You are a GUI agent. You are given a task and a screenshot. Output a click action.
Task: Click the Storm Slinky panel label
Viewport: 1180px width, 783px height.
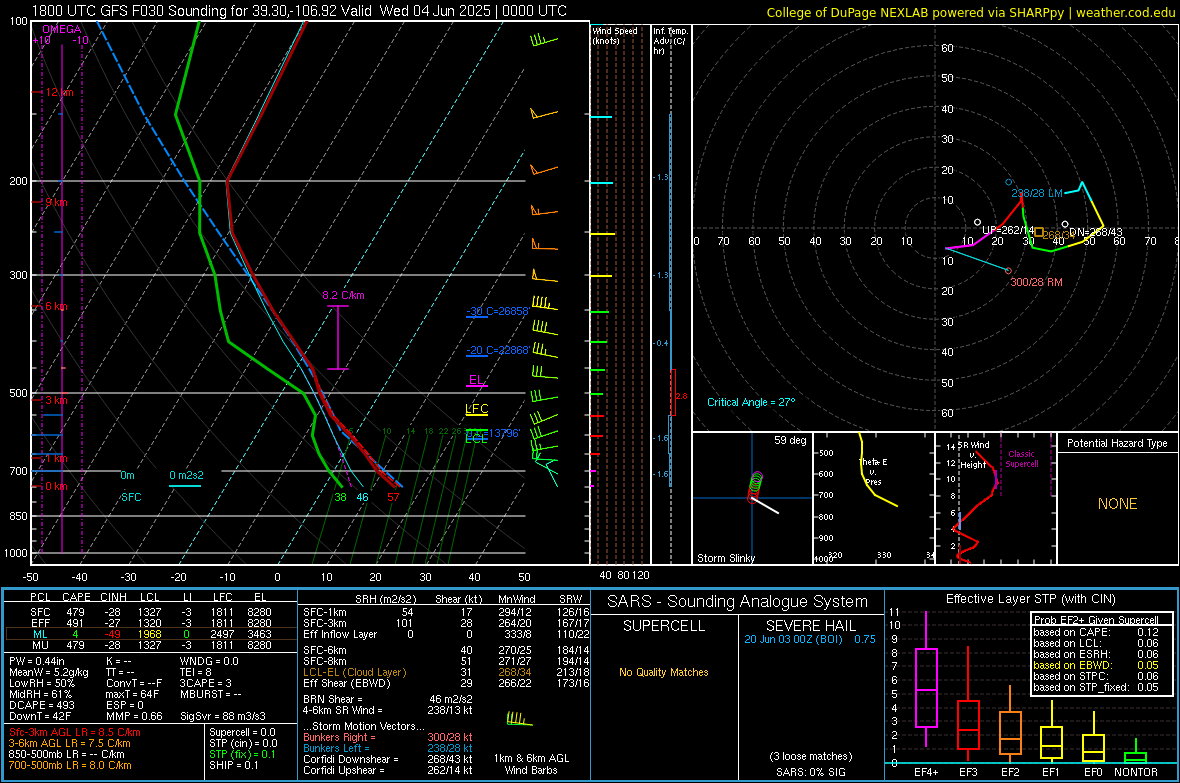pos(725,558)
